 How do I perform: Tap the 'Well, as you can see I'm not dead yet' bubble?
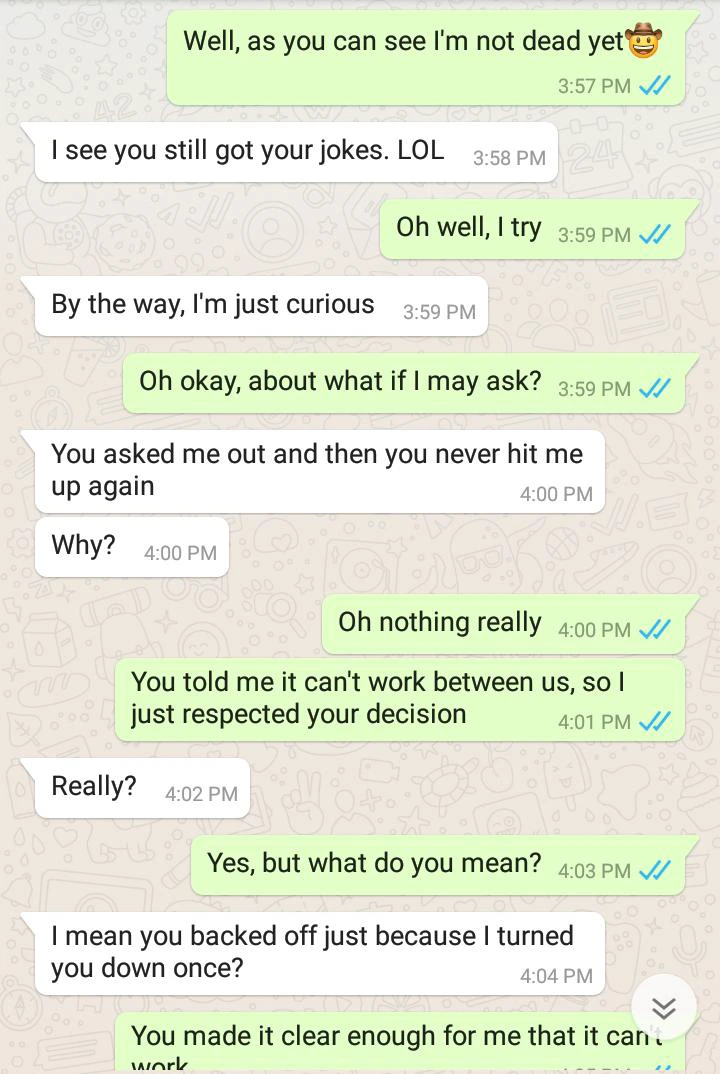coord(427,59)
